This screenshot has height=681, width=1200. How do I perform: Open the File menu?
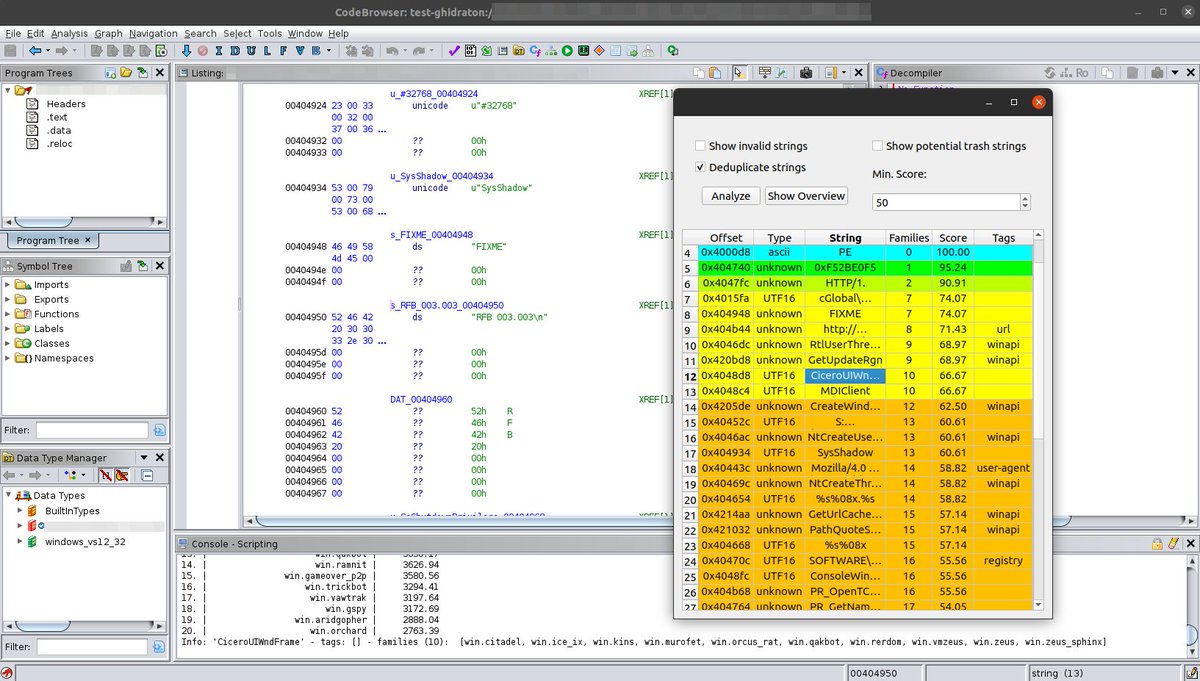pyautogui.click(x=13, y=33)
